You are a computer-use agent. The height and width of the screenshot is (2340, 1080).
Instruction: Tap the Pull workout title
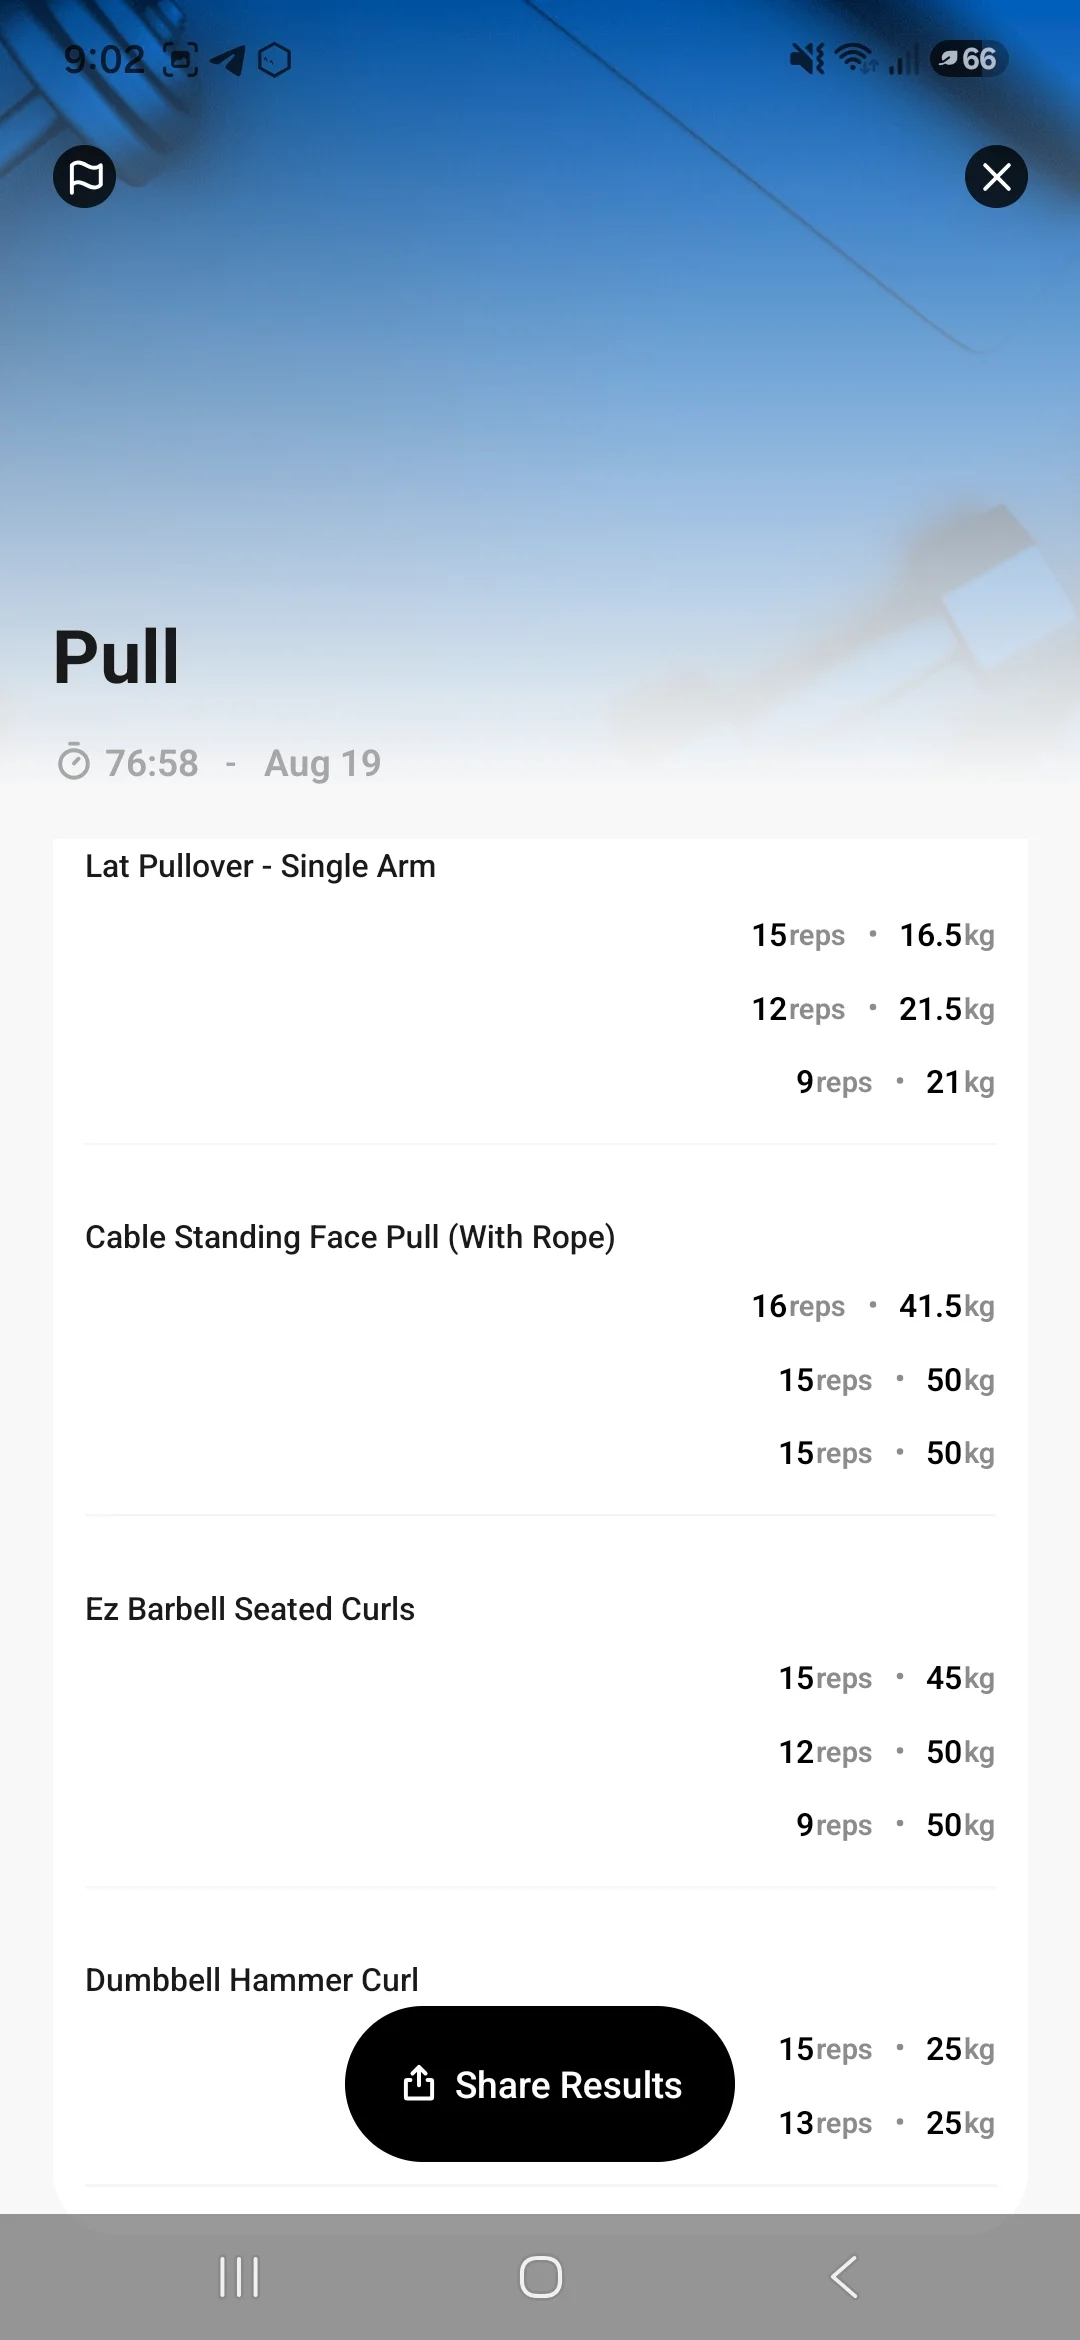tap(116, 657)
